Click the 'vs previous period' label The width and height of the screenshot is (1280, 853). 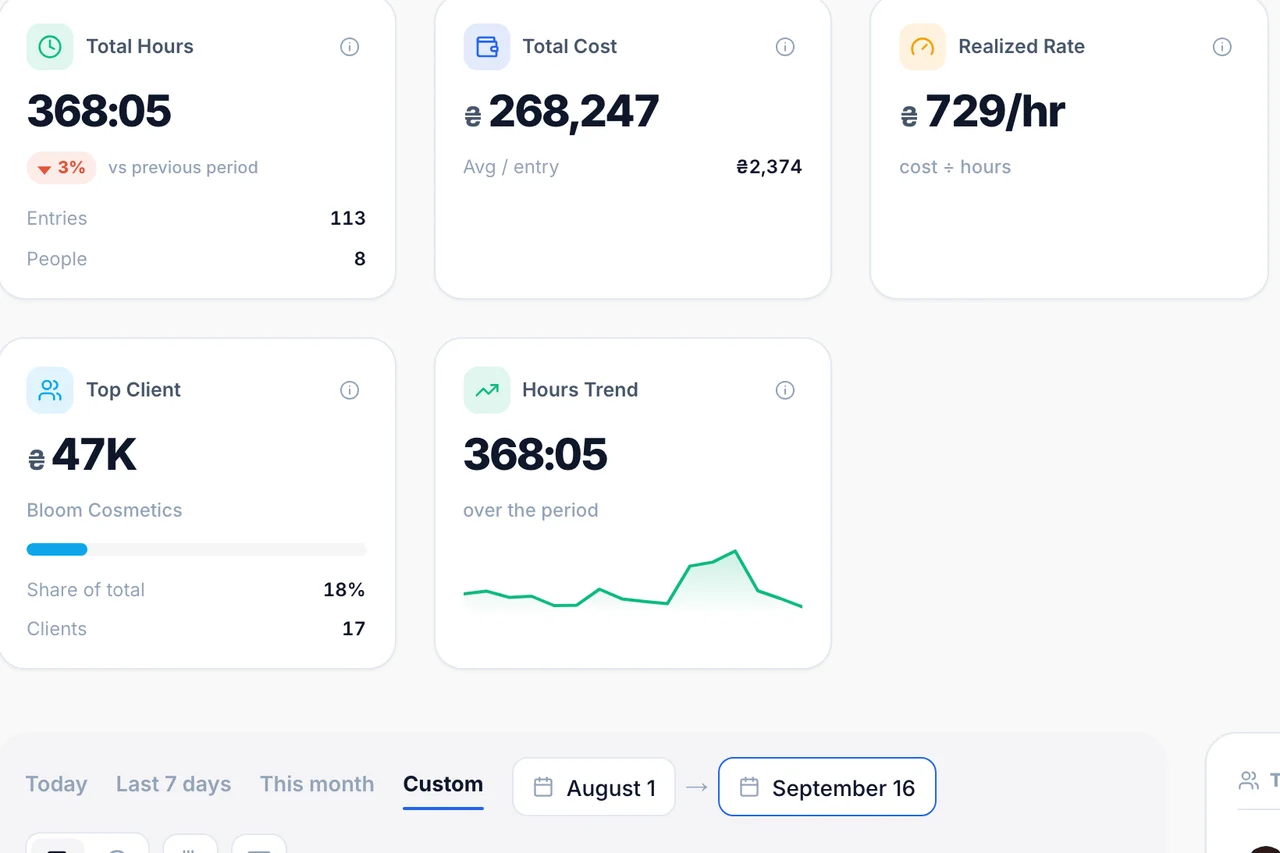[x=183, y=168]
